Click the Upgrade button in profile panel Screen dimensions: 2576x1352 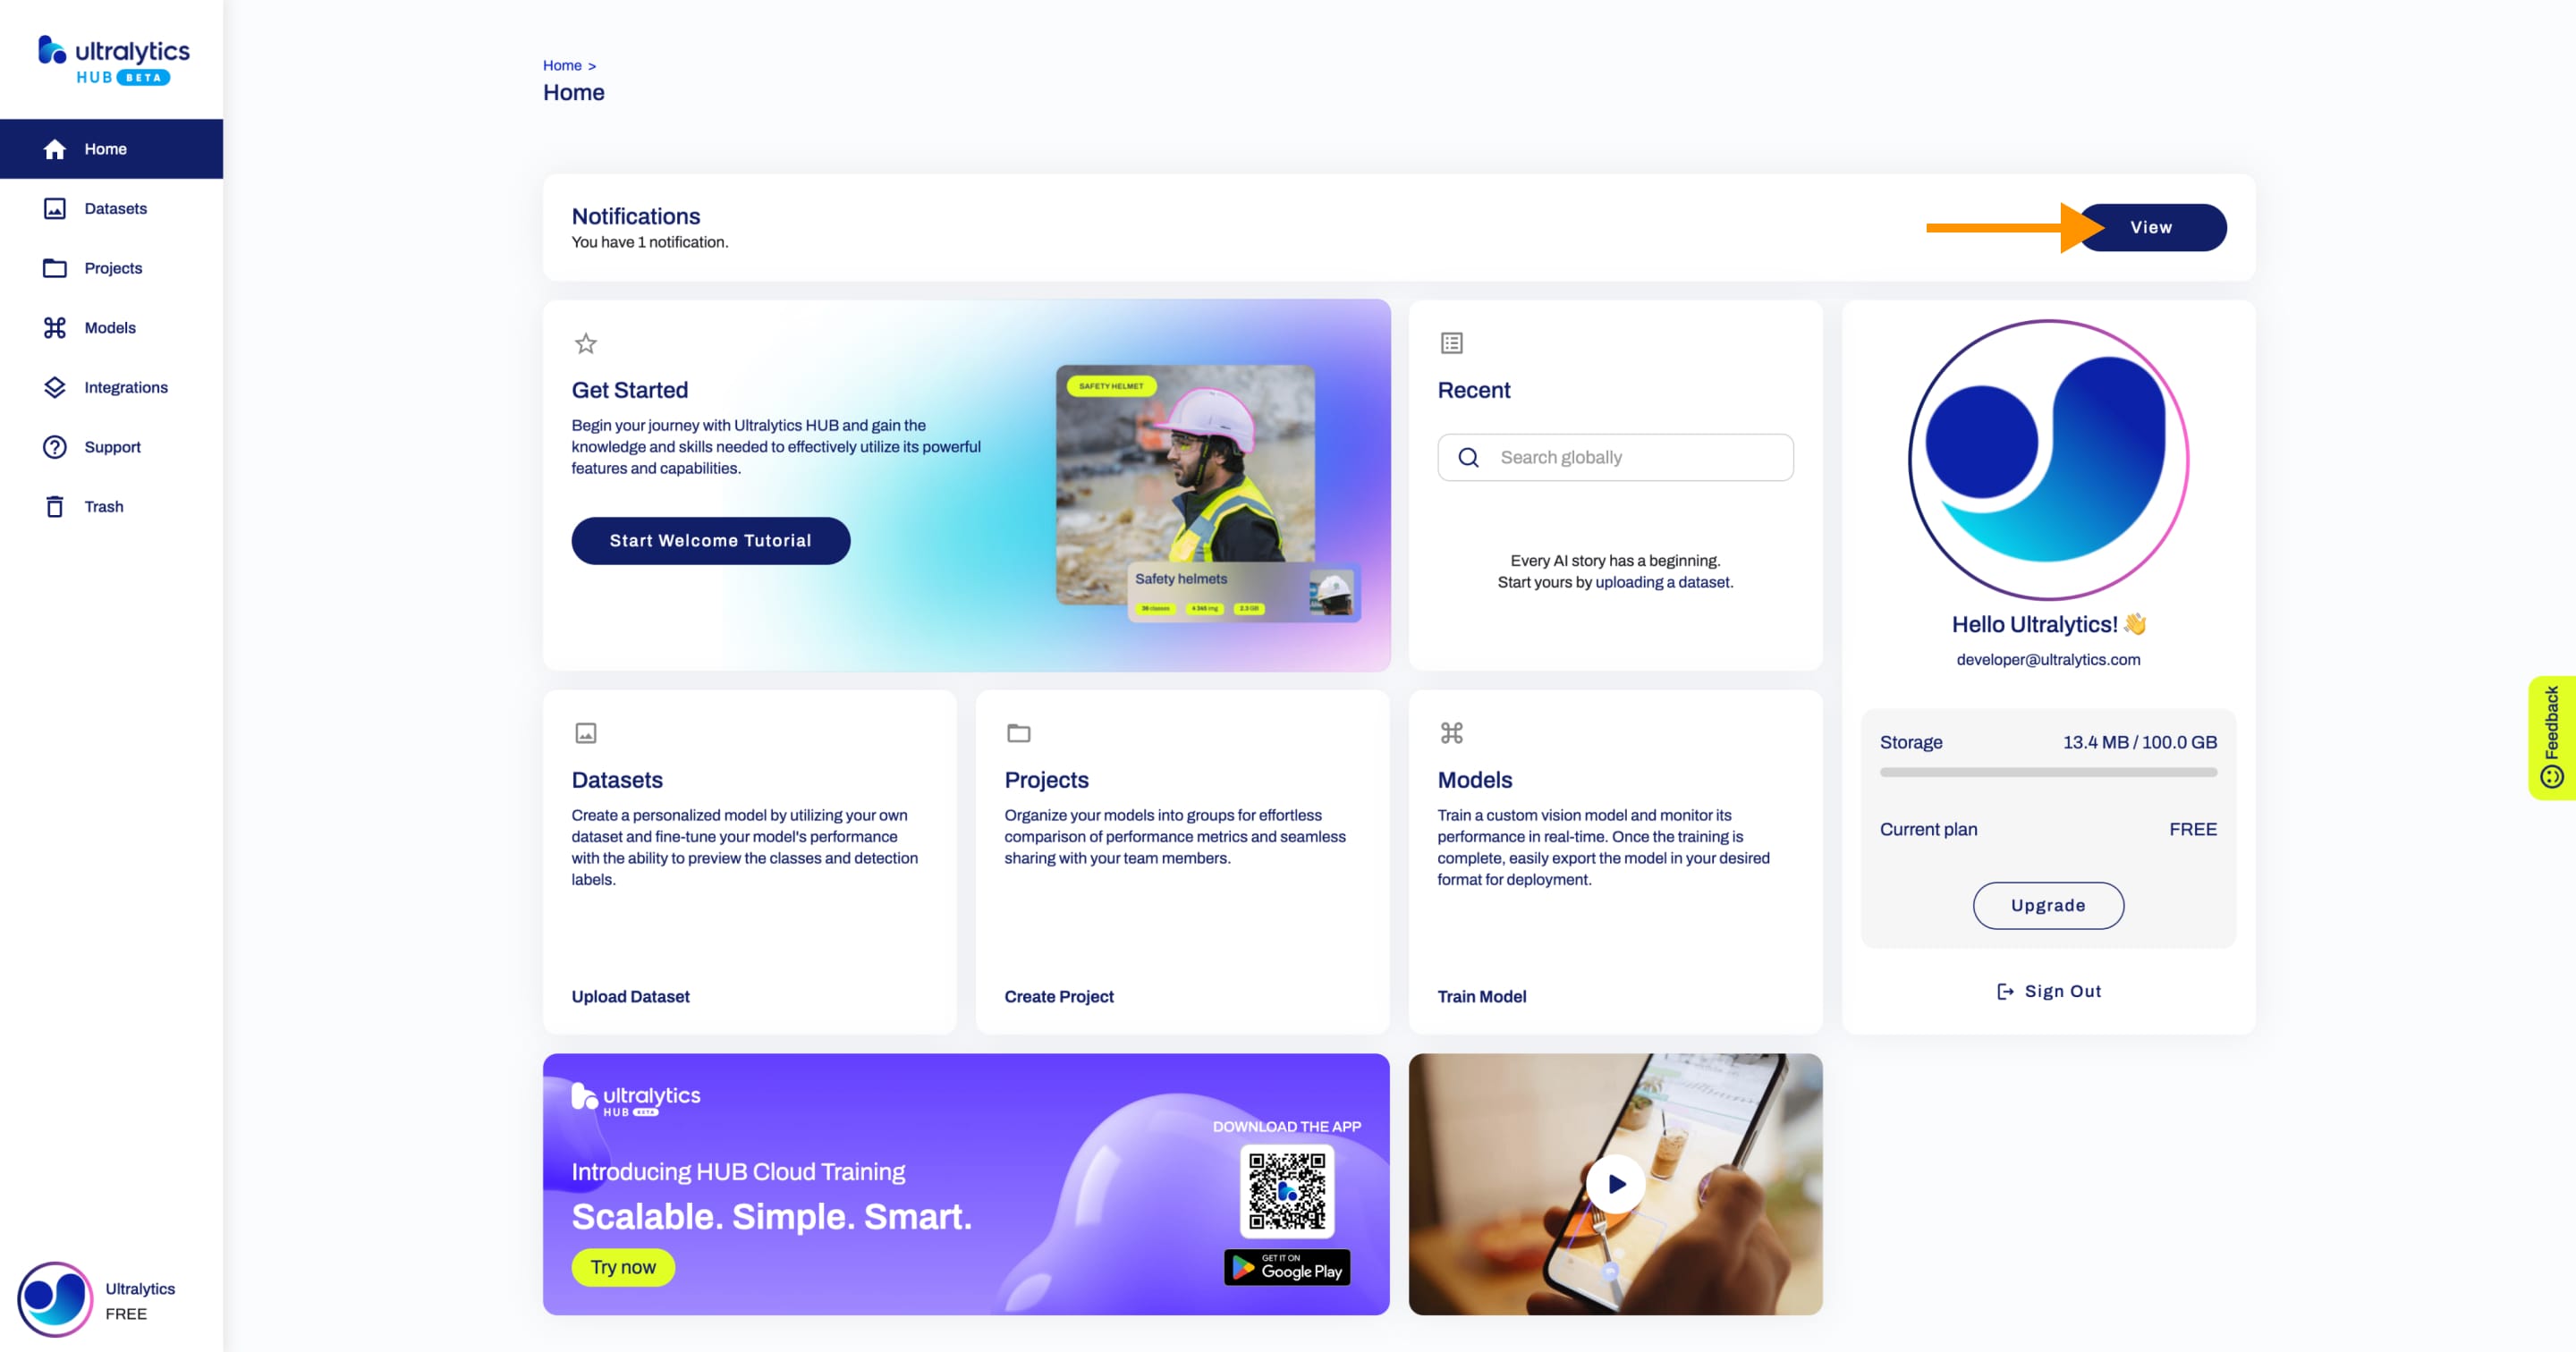point(2048,904)
